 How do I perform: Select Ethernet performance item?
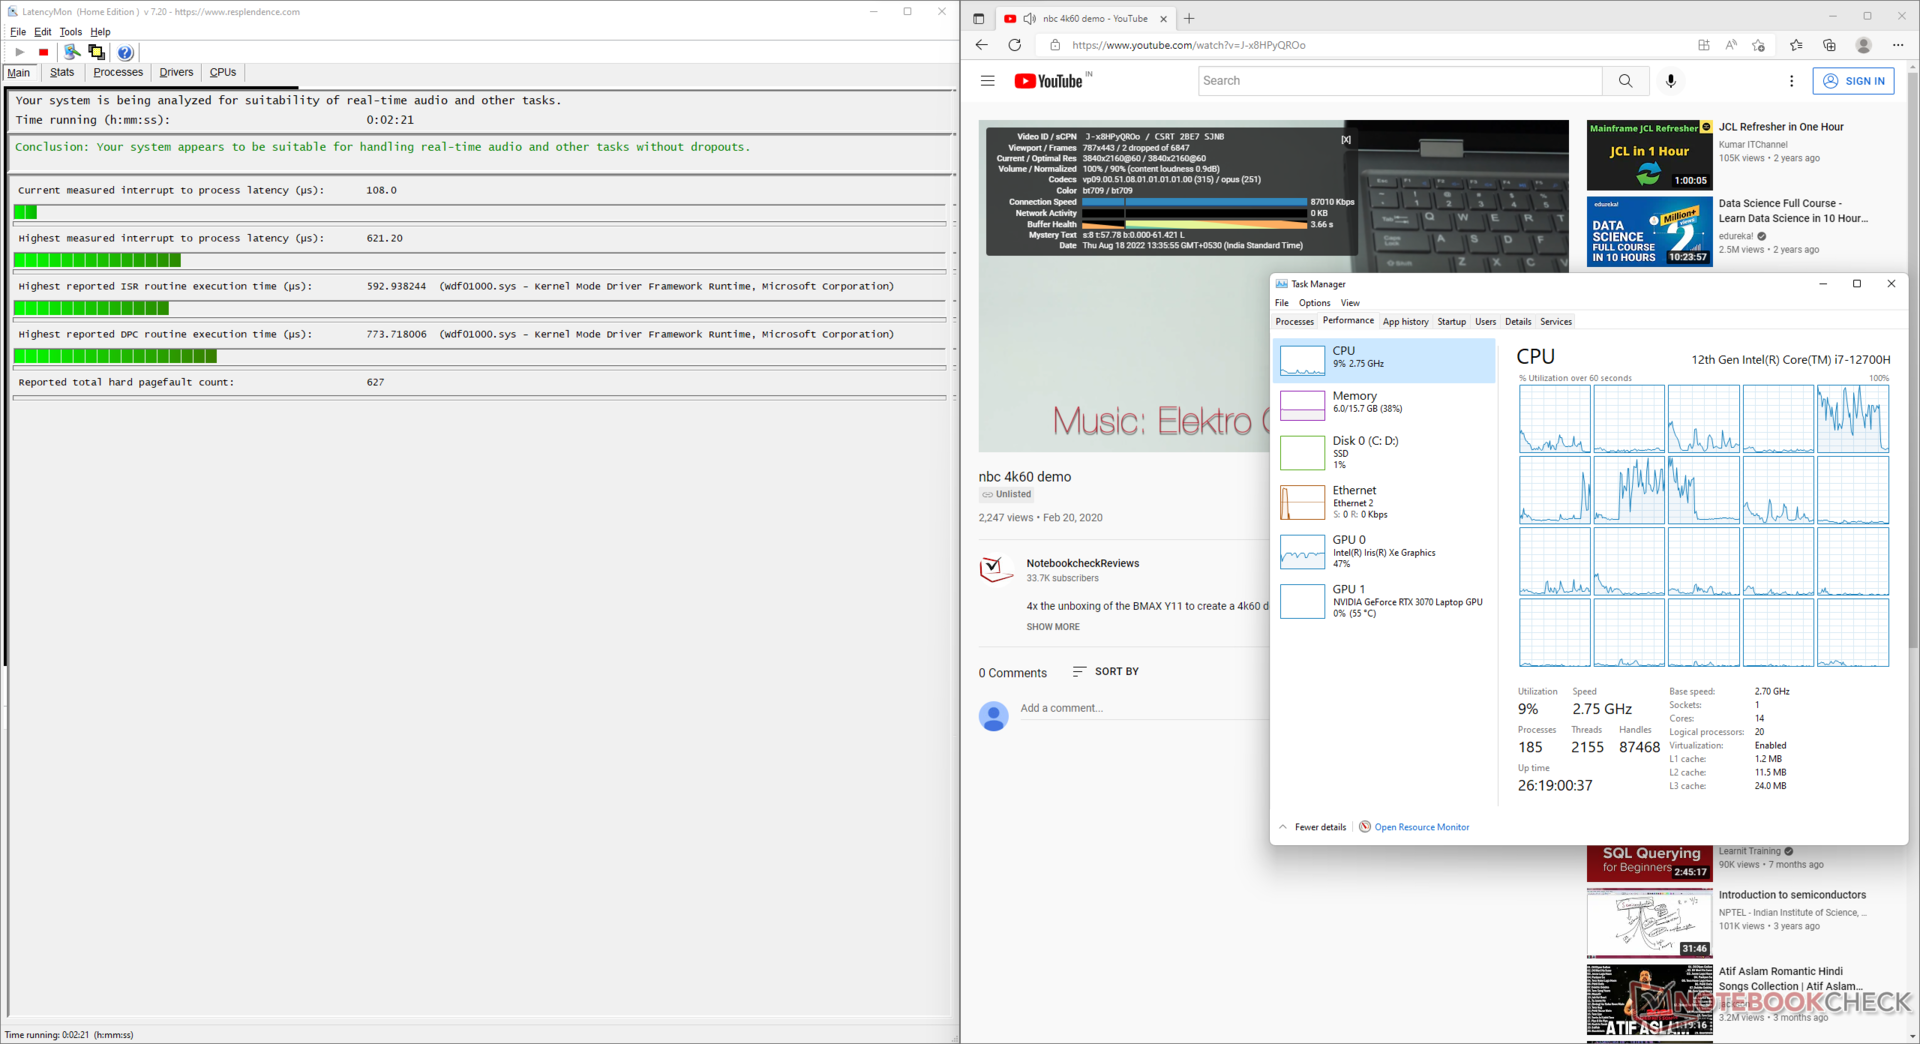[x=1384, y=502]
